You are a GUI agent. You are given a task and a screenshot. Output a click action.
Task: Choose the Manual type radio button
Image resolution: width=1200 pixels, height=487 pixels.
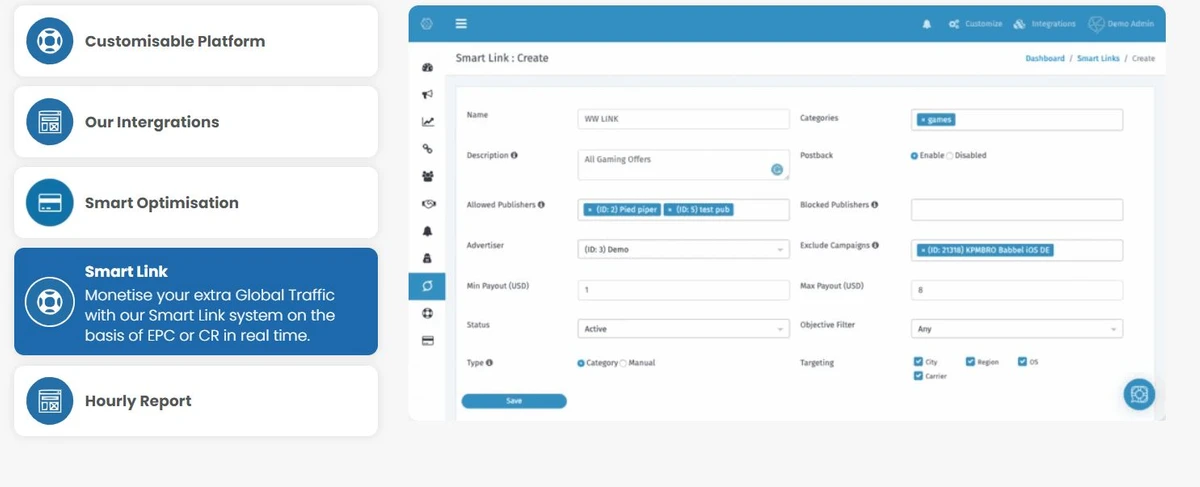point(624,363)
